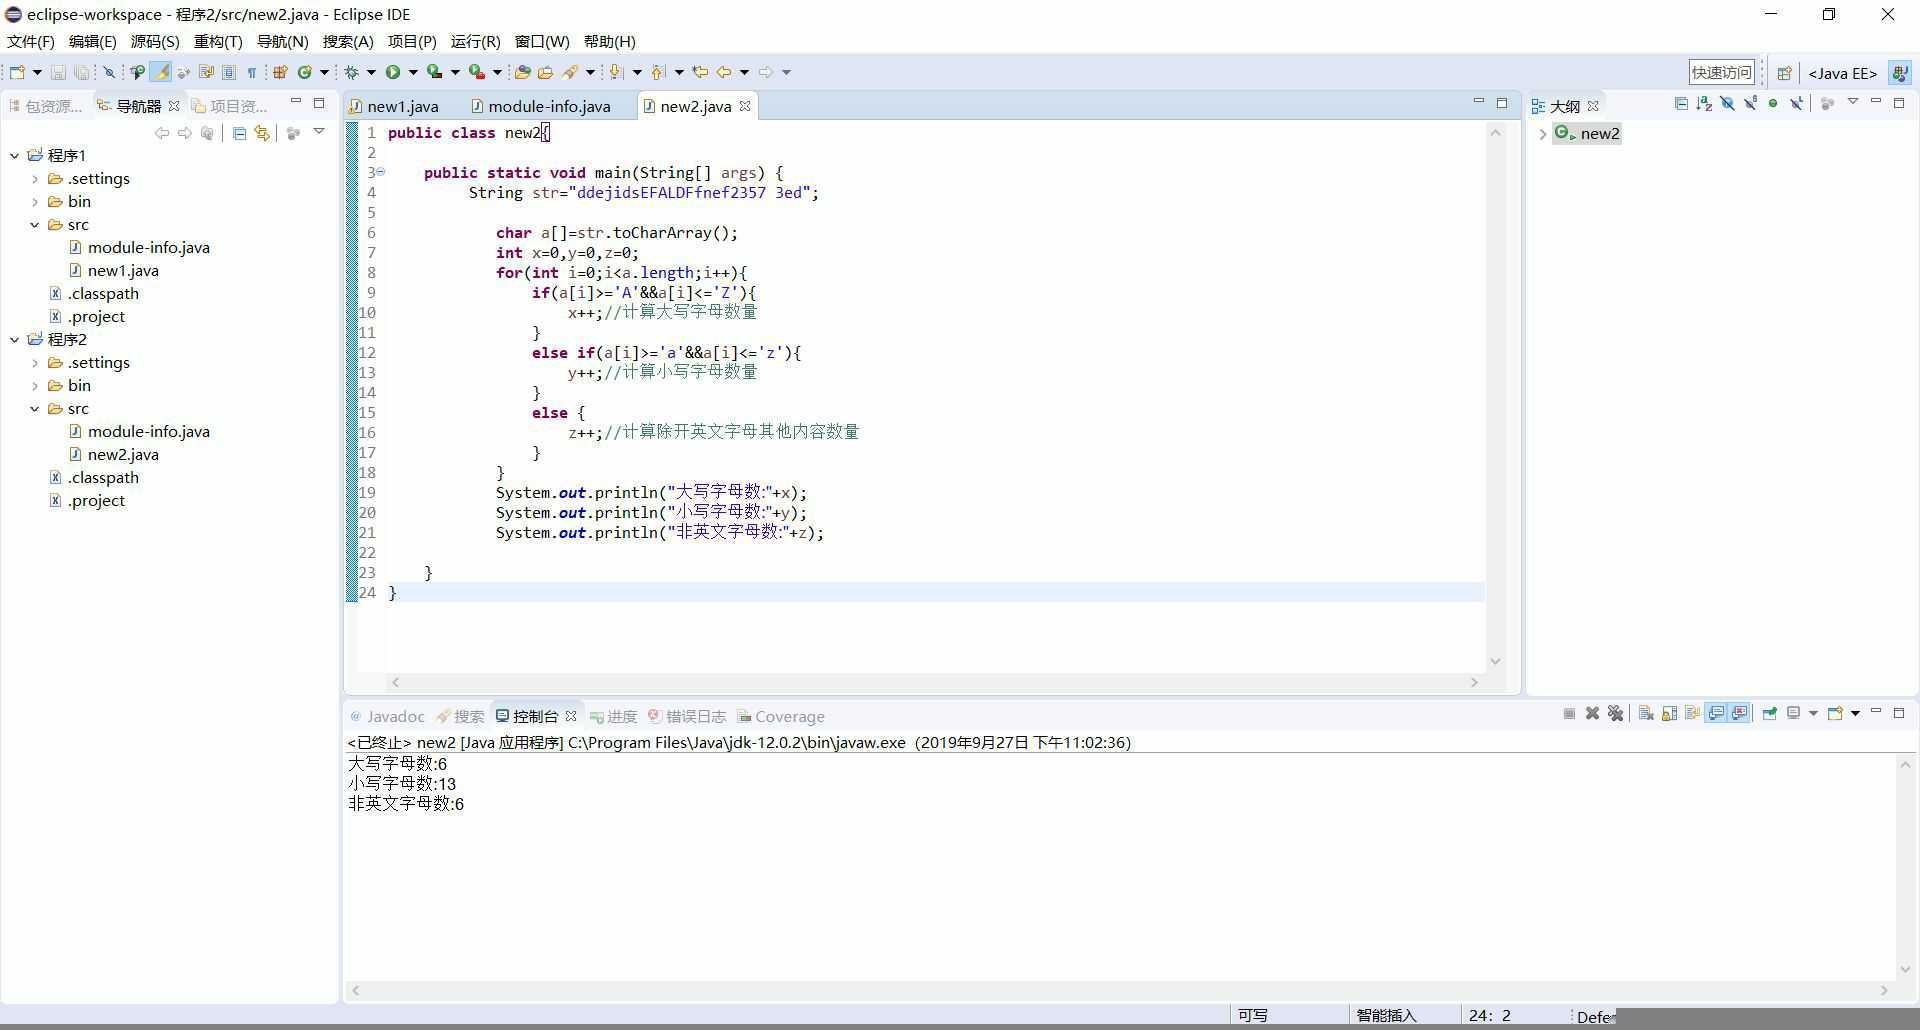Image resolution: width=1920 pixels, height=1030 pixels.
Task: Close the new2.java editor tab
Action: pyautogui.click(x=745, y=106)
